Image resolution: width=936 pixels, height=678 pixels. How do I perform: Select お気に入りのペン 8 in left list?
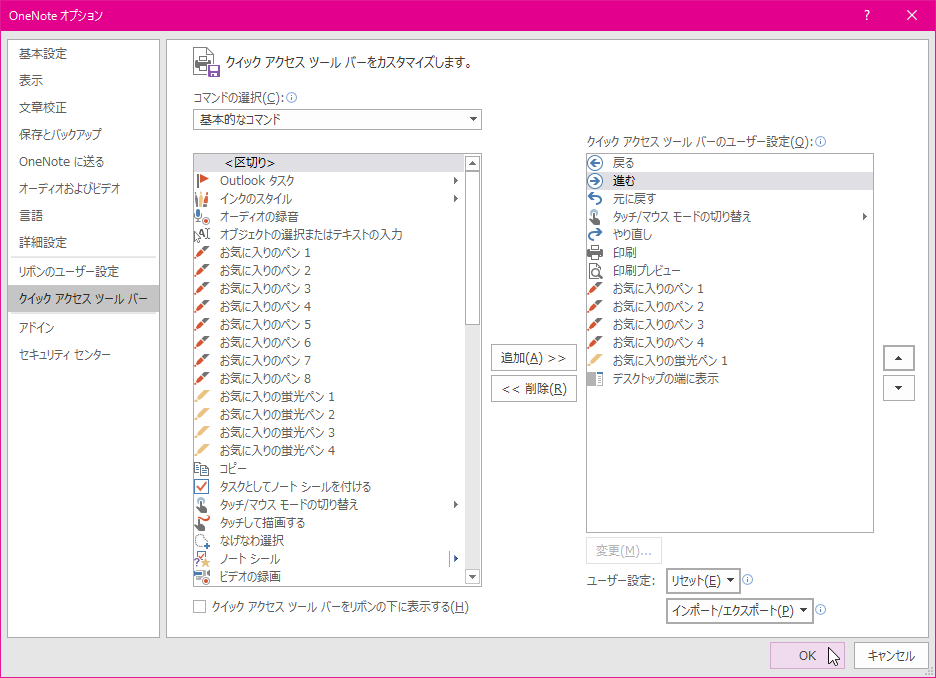coord(329,378)
